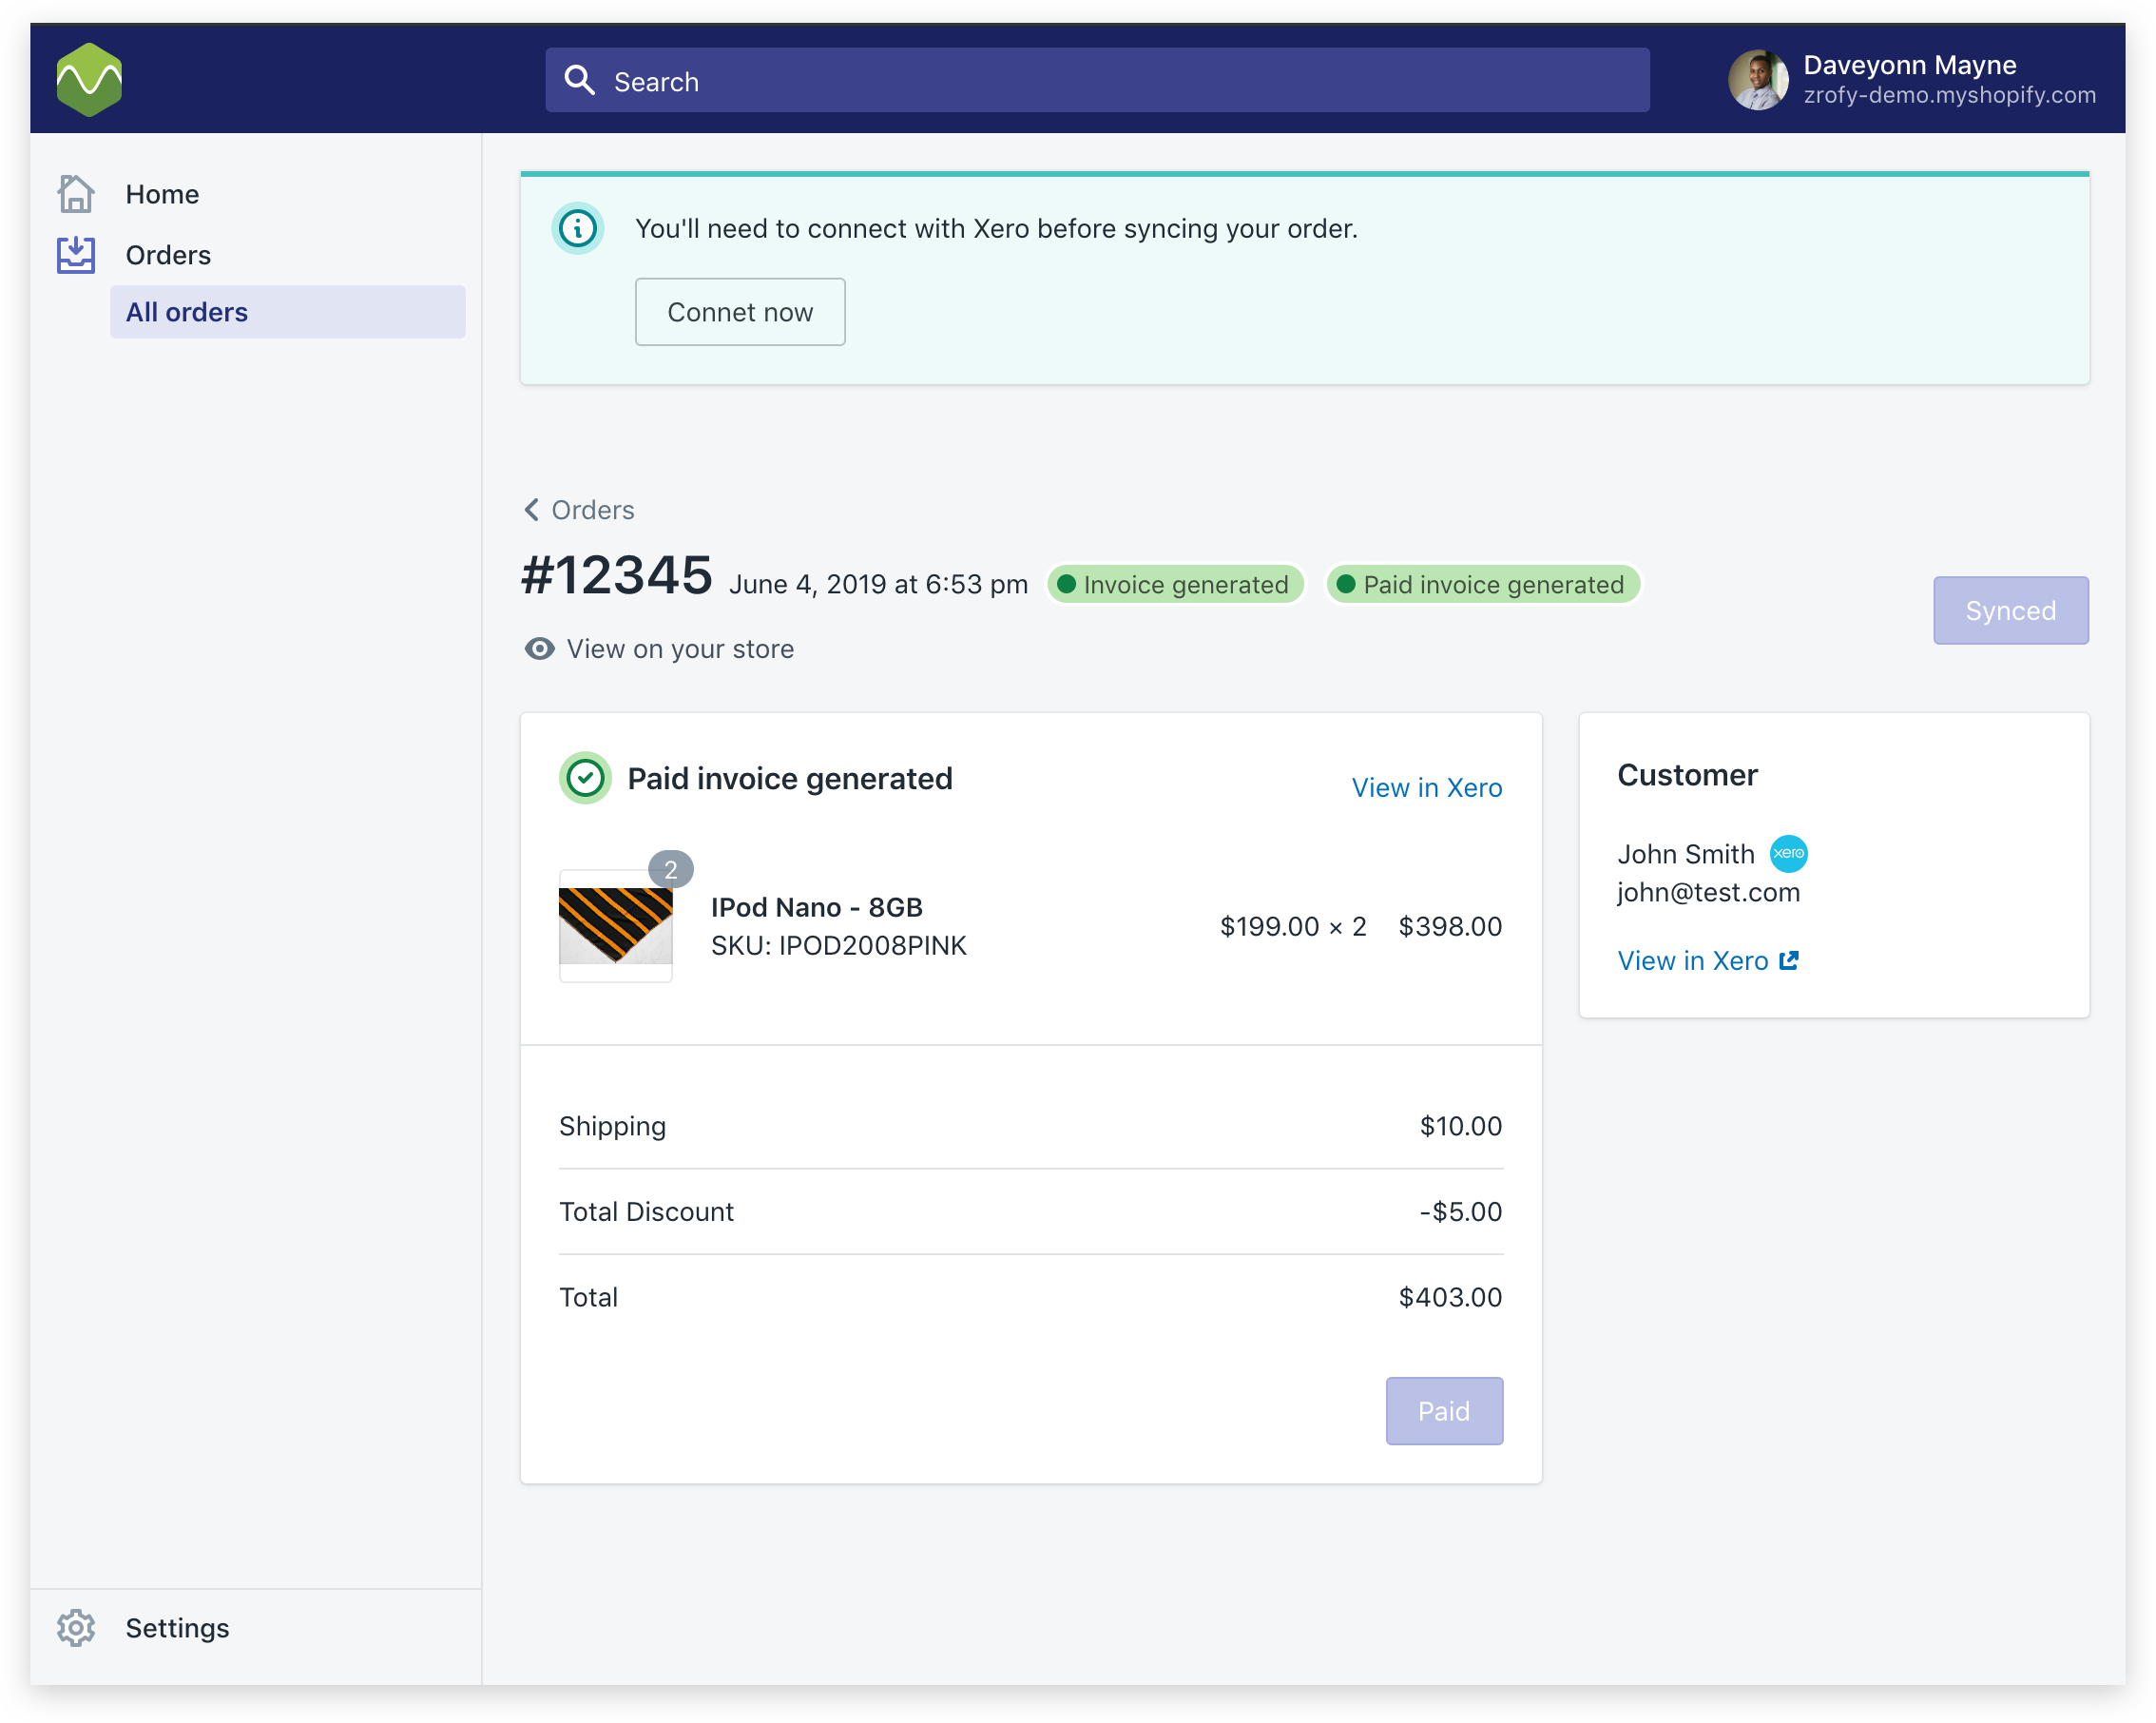
Task: Go to Home in the sidebar
Action: pos(162,194)
